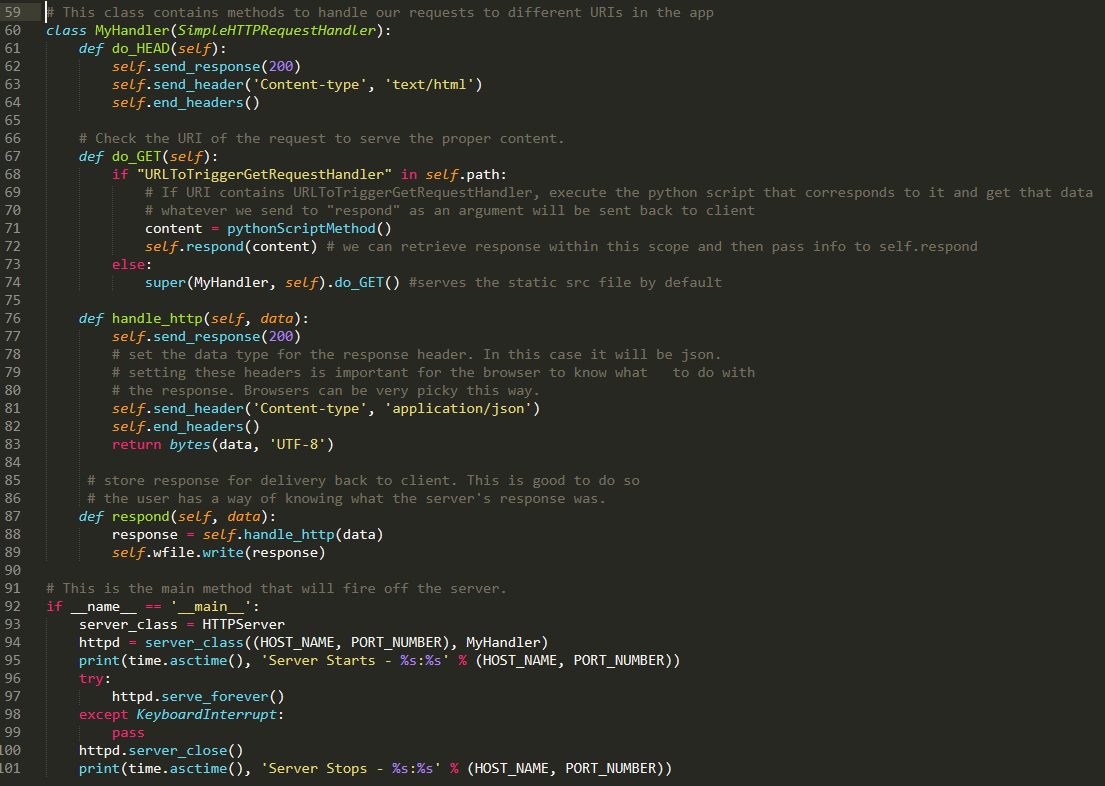Click self.end_headers() on line 64

(185, 103)
